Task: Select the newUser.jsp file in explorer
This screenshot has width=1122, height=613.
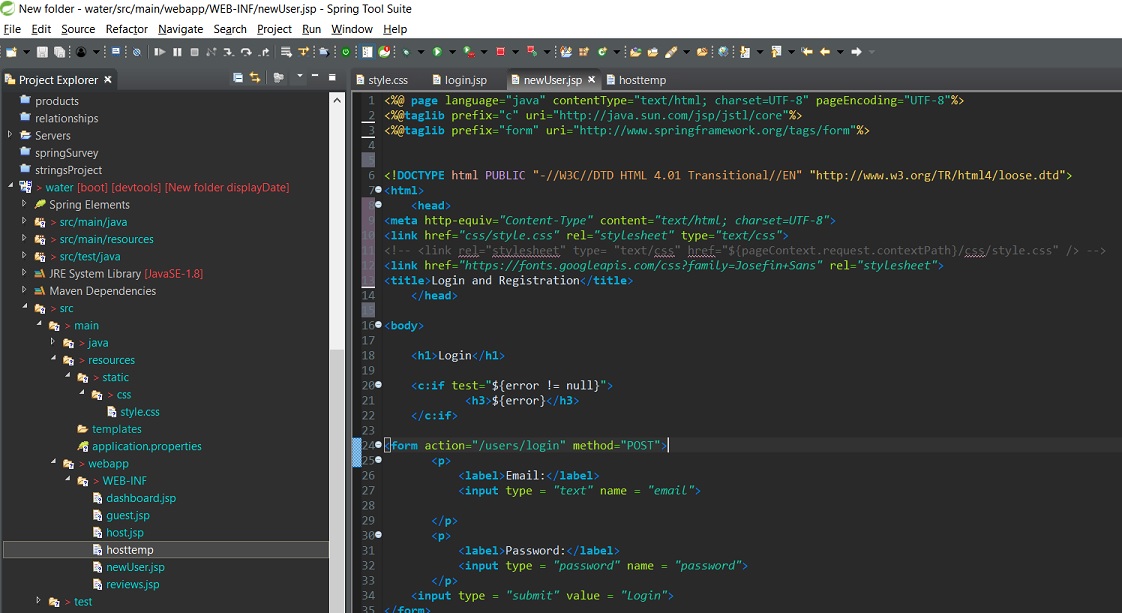Action: click(133, 567)
